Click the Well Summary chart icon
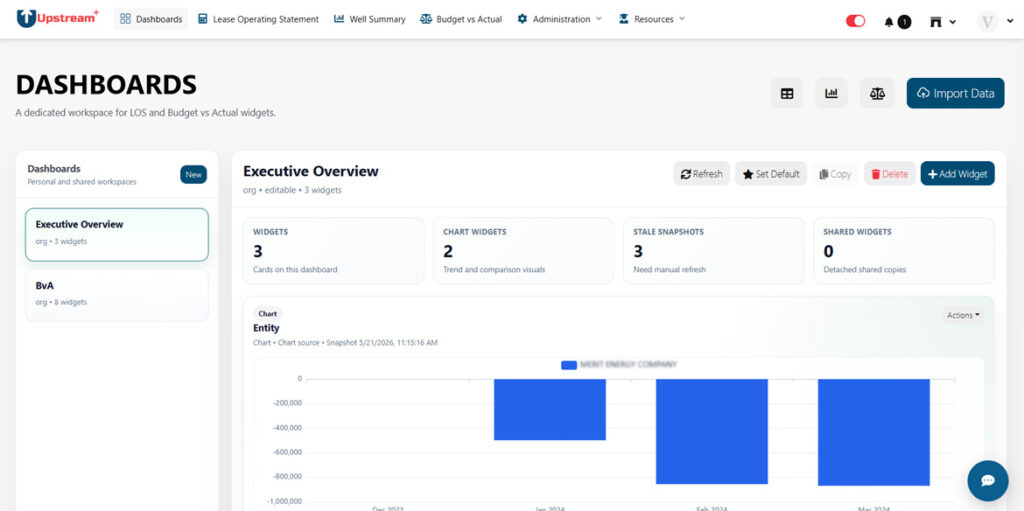Image resolution: width=1024 pixels, height=511 pixels. (339, 19)
